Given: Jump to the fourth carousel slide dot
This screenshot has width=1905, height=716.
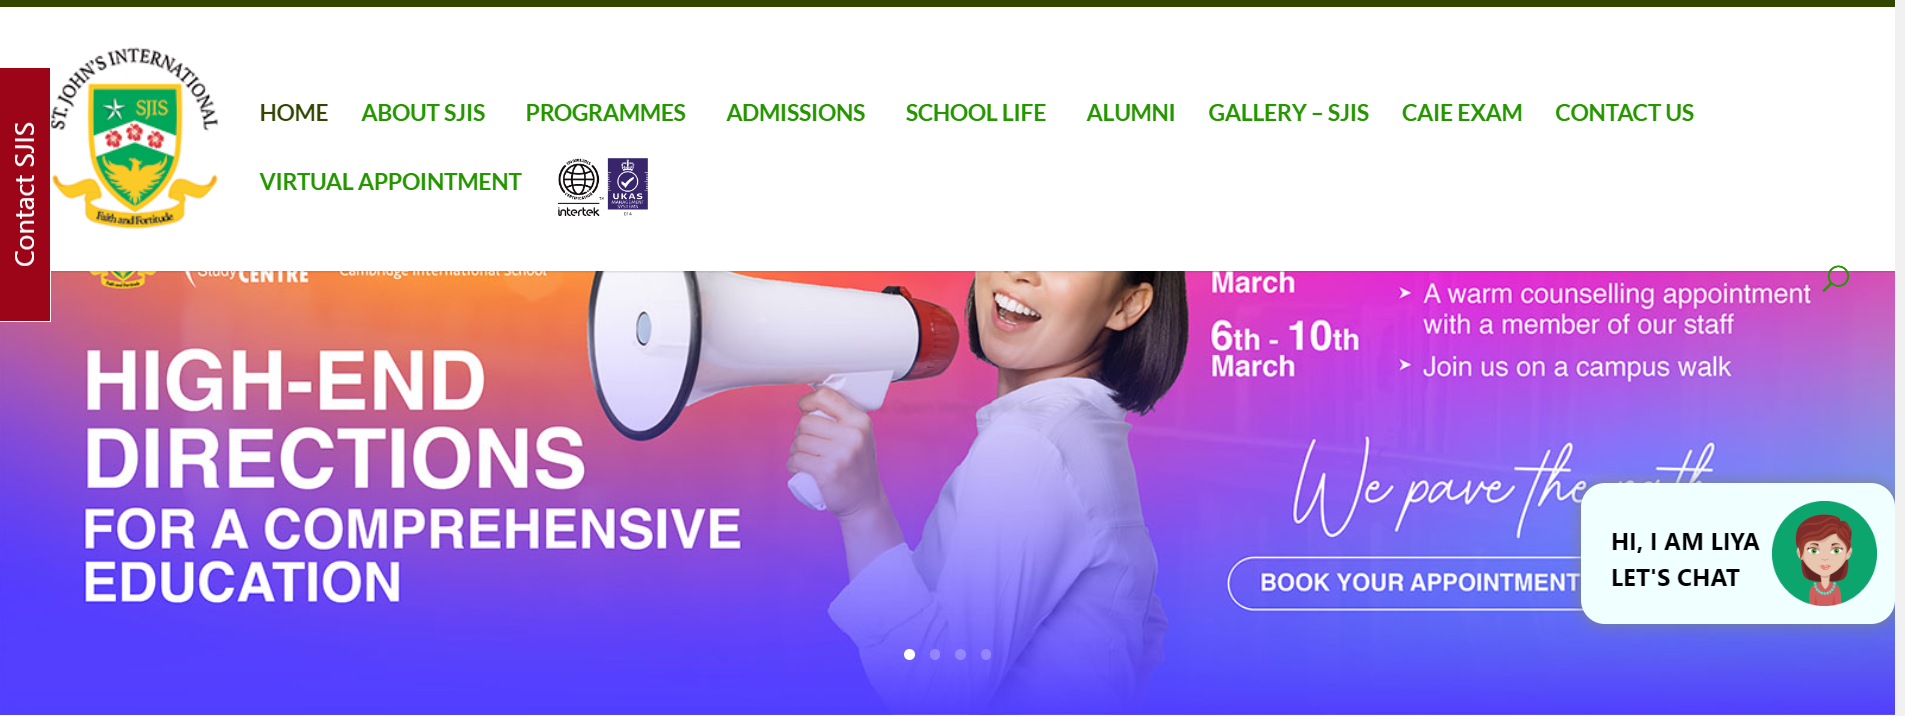Looking at the screenshot, I should click(x=986, y=654).
